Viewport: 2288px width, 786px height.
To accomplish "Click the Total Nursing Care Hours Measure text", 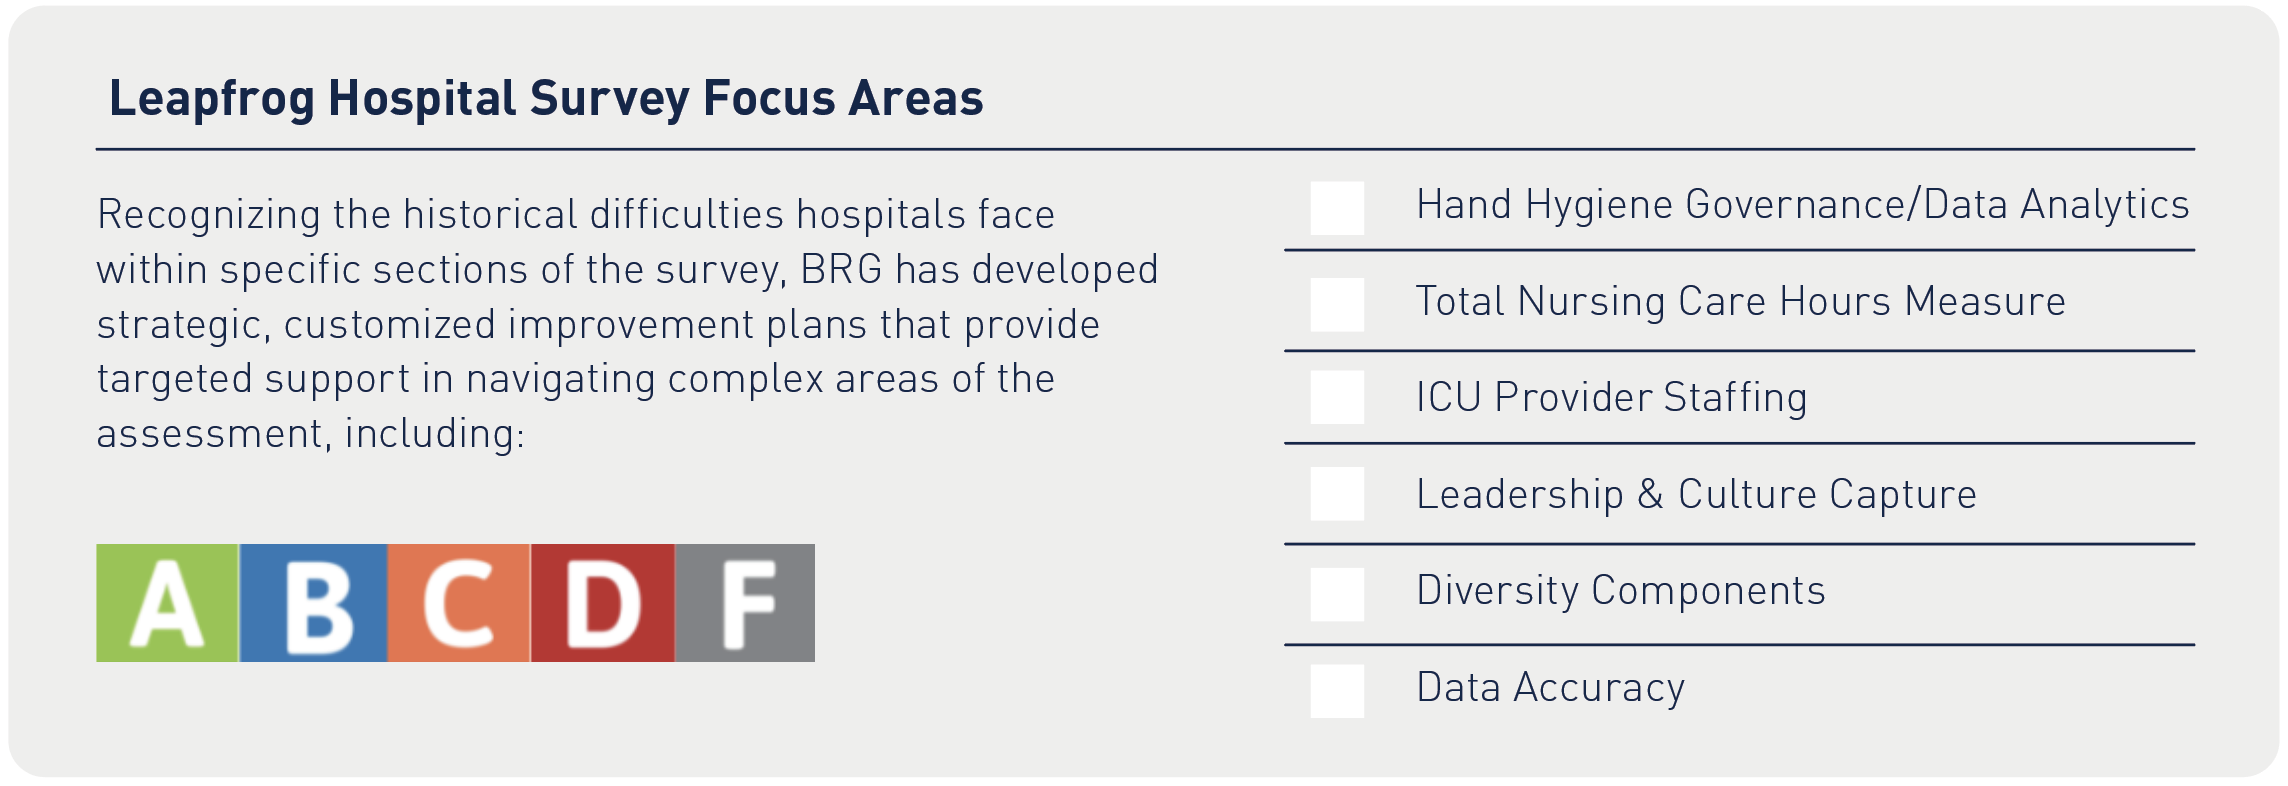I will 1740,302.
